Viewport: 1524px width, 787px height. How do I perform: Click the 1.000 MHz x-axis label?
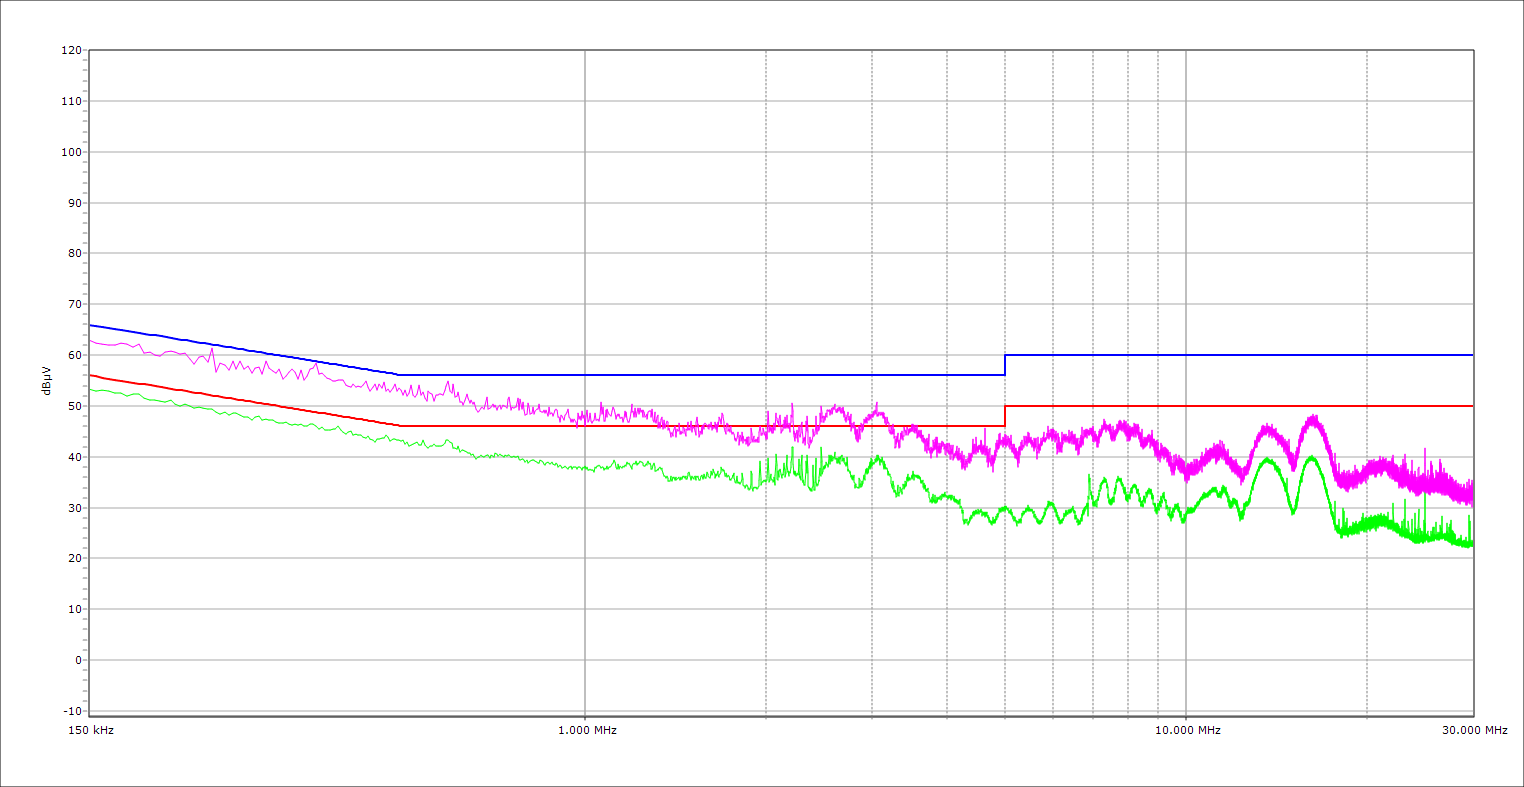tap(587, 731)
